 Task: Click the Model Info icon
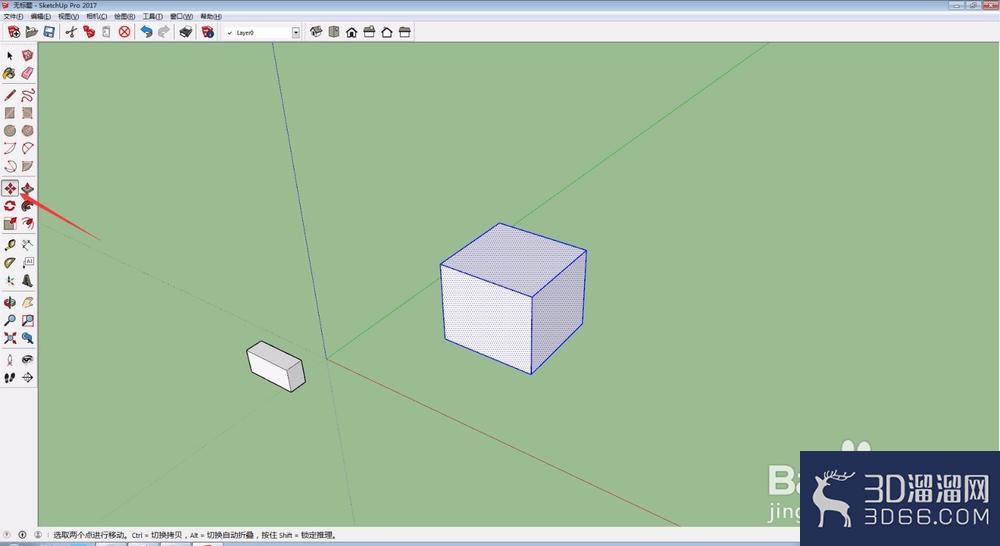(208, 32)
